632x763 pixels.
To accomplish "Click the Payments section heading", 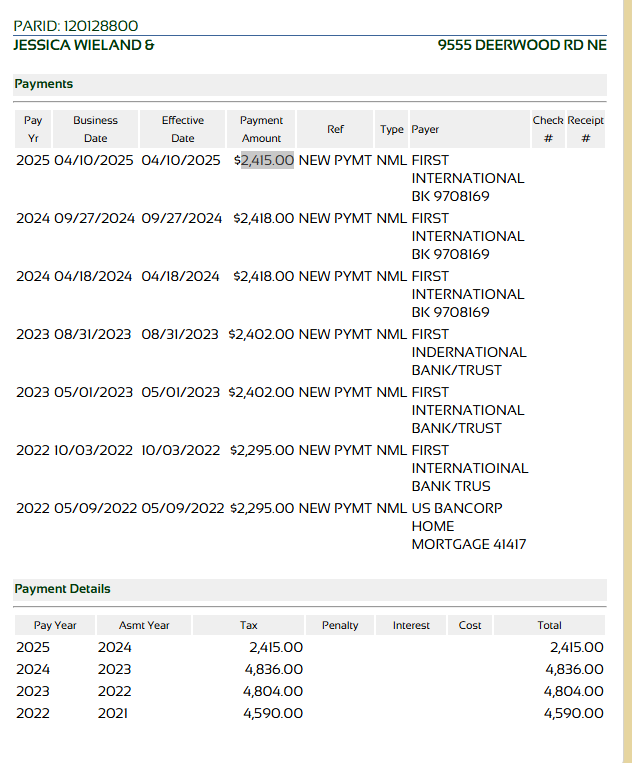I will [x=43, y=84].
